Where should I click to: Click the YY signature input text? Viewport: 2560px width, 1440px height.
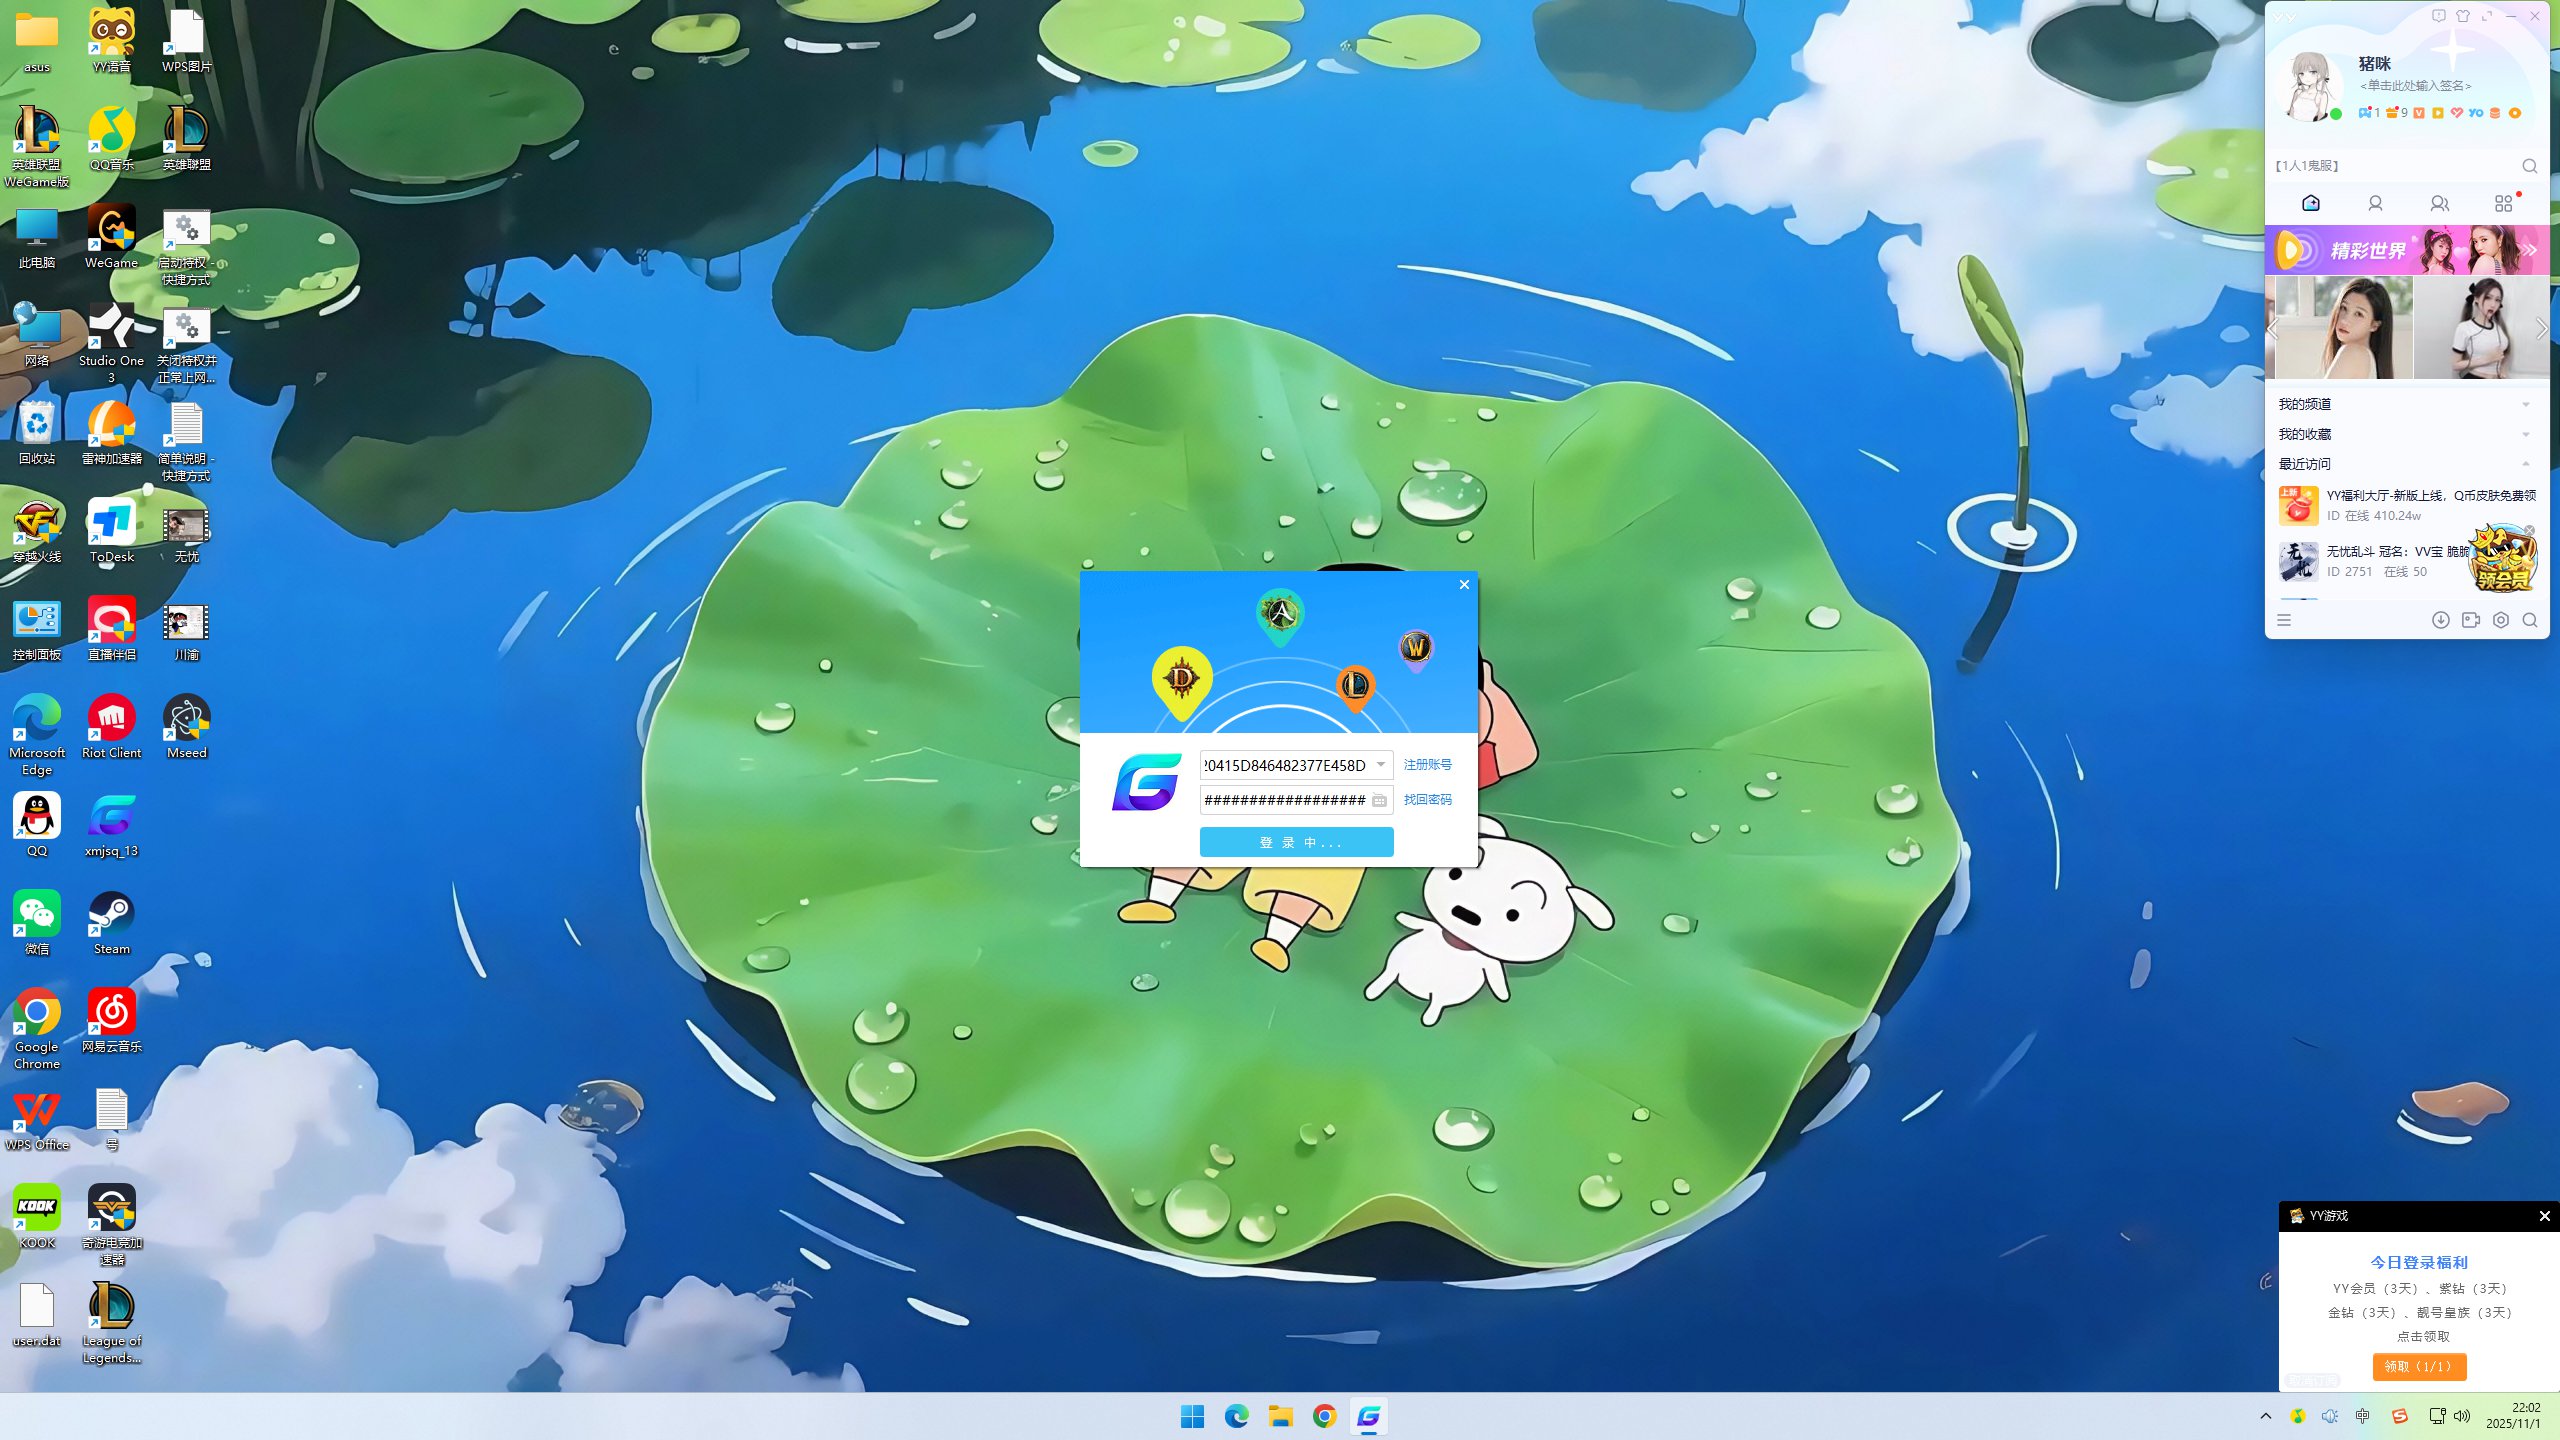pos(2414,86)
